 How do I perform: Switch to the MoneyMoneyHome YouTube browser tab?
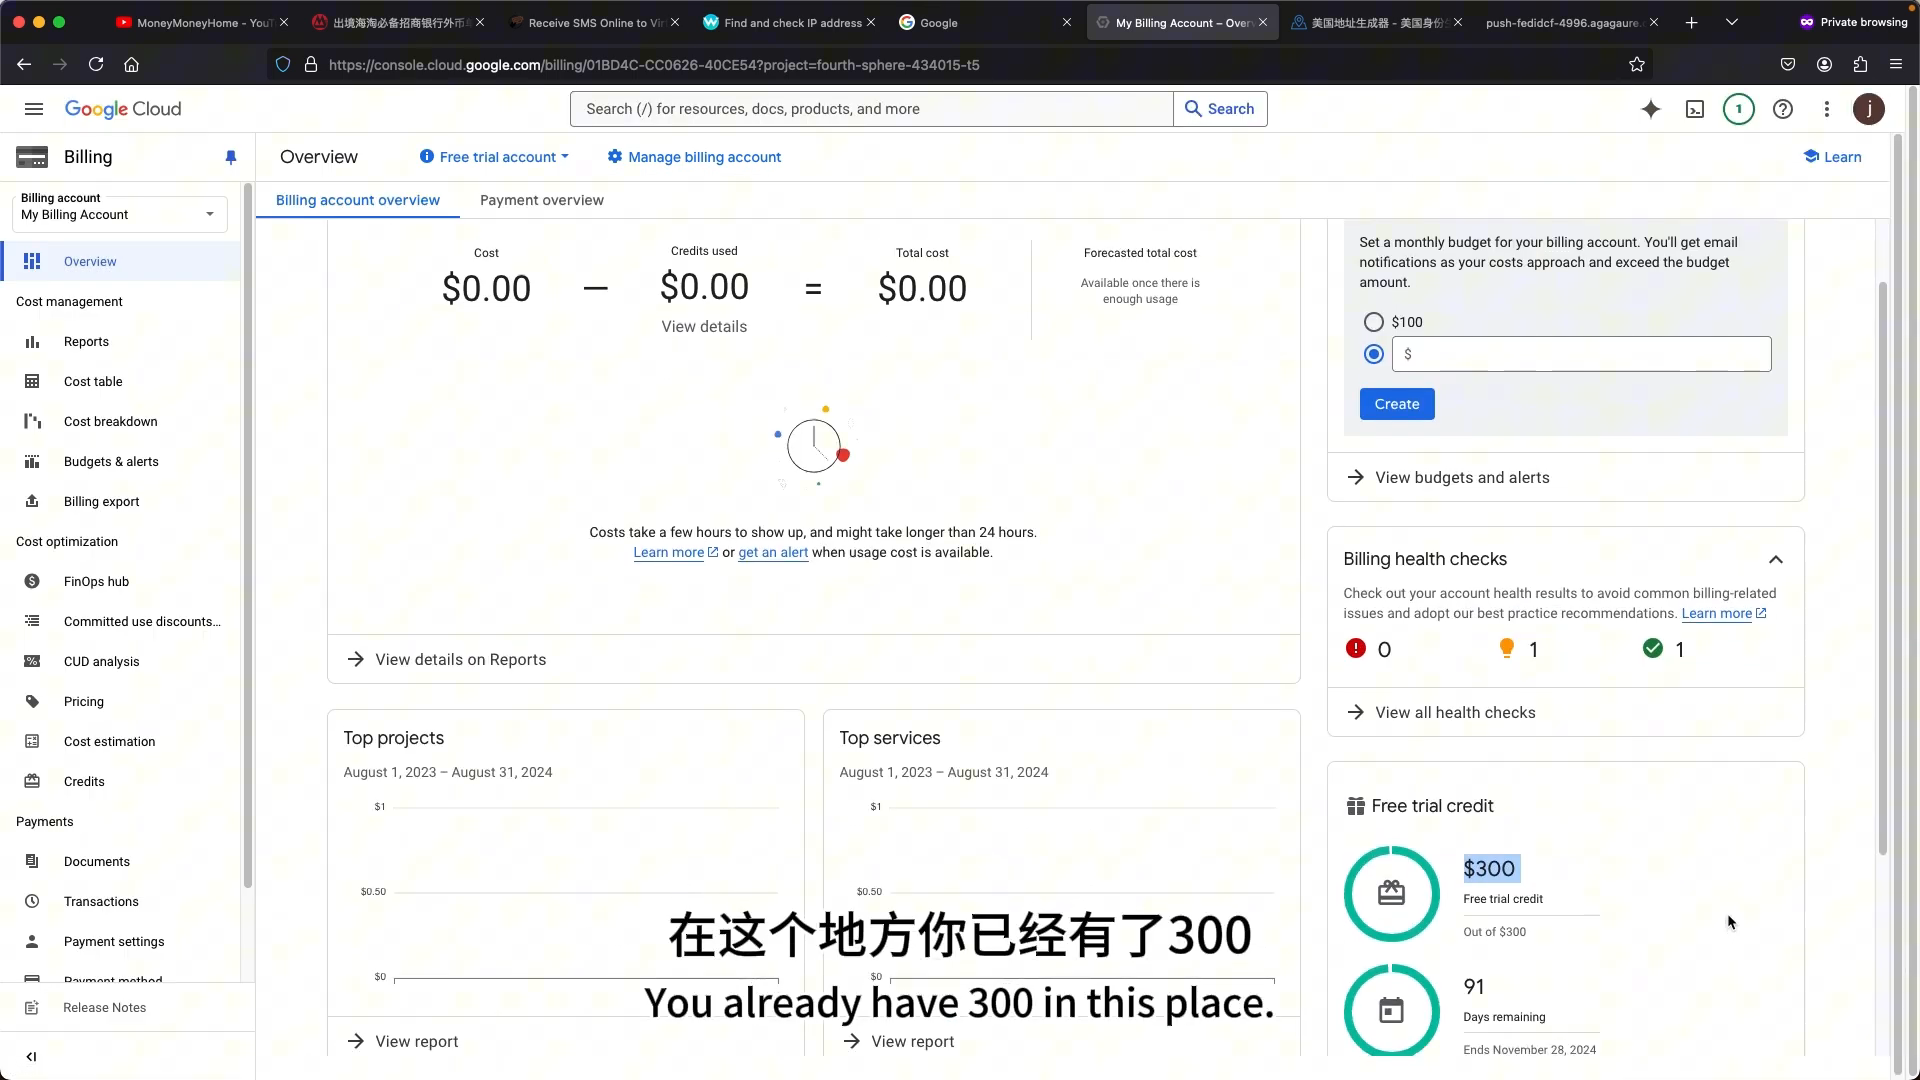(201, 22)
